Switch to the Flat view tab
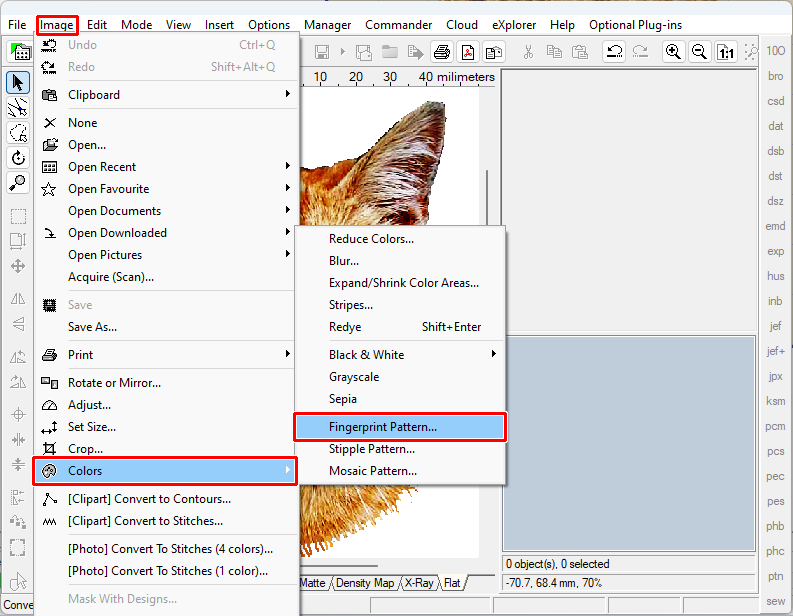793x616 pixels. [452, 583]
